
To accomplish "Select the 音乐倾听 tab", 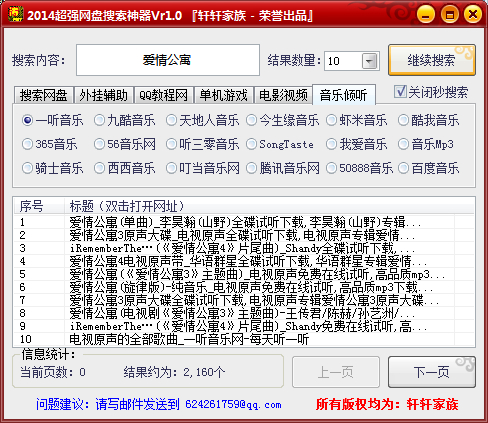I will coord(344,95).
